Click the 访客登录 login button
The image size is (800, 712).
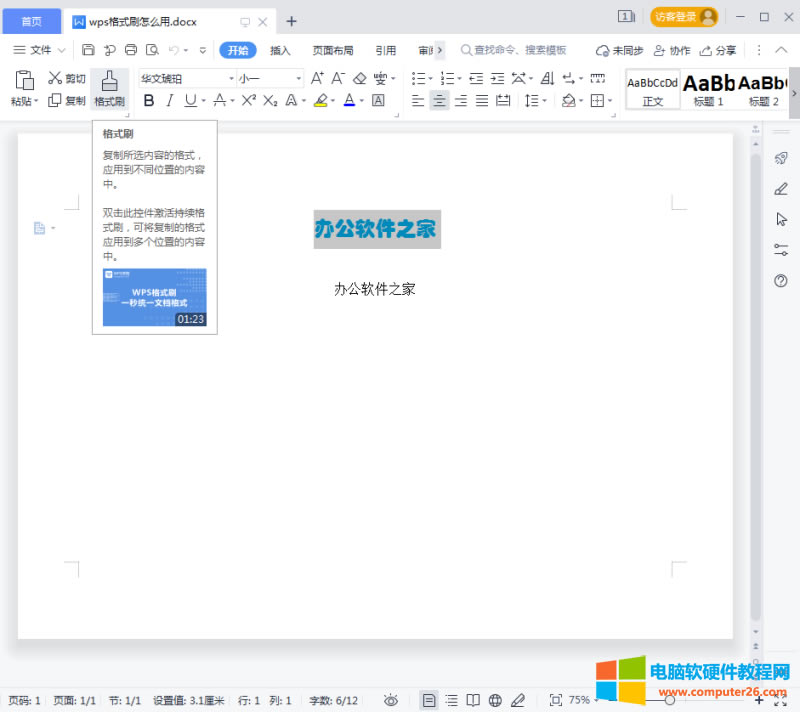tap(684, 17)
